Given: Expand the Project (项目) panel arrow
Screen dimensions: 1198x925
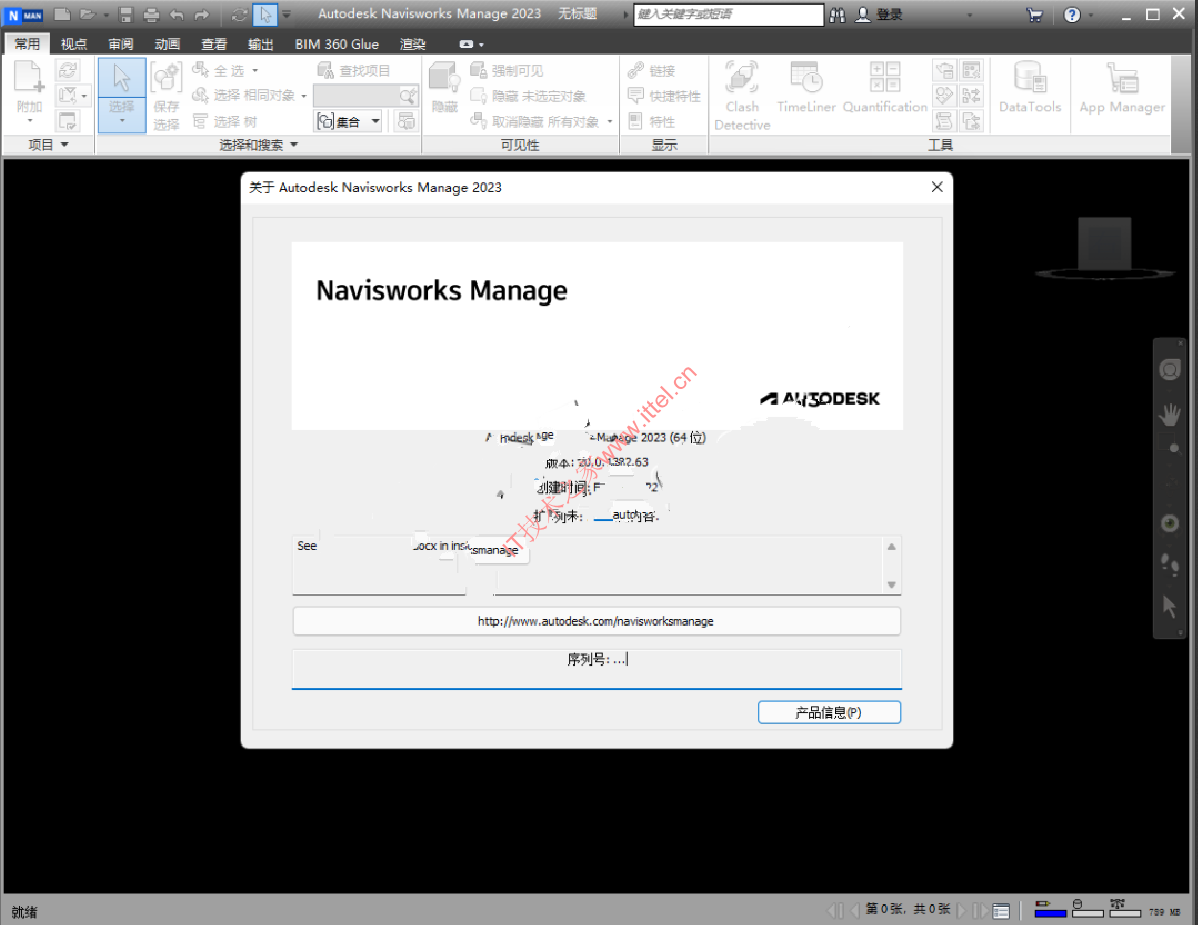Looking at the screenshot, I should point(64,144).
